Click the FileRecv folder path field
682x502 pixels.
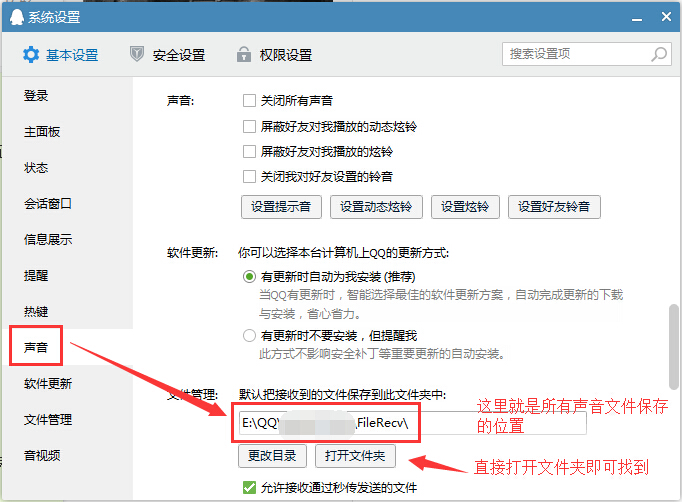coord(412,423)
